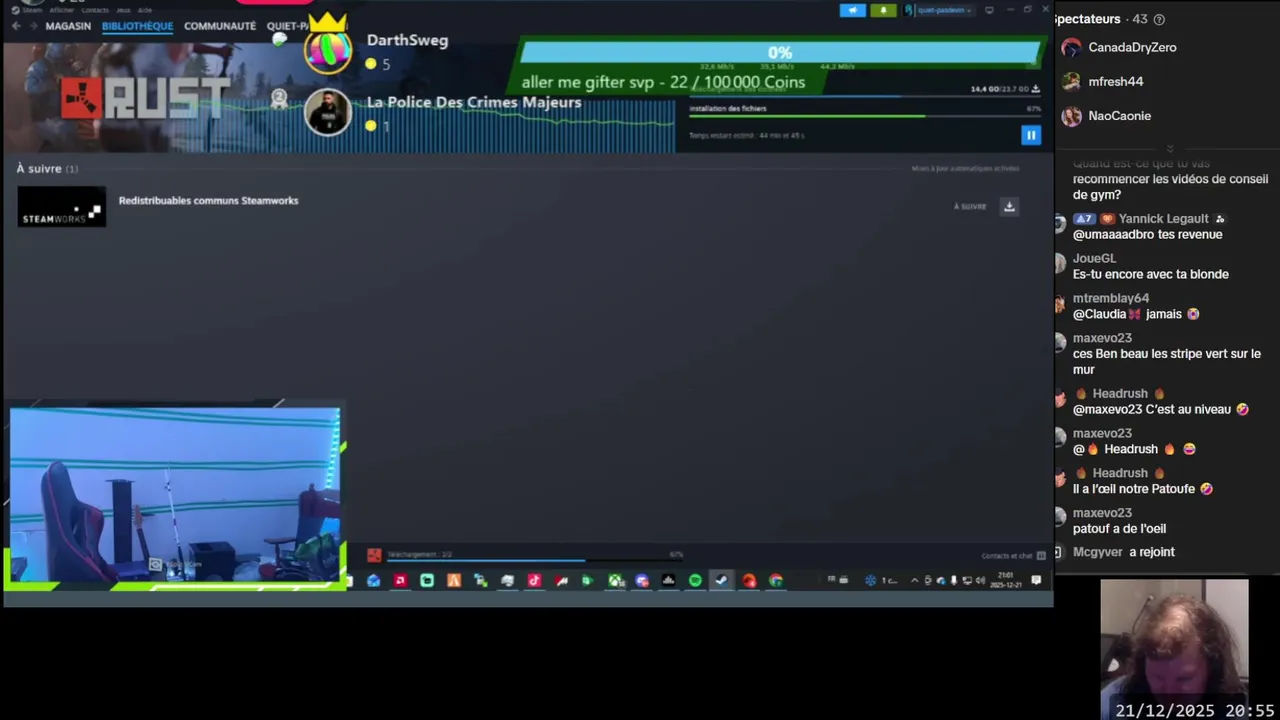
Task: Click the Rust game logo banner
Action: (145, 98)
